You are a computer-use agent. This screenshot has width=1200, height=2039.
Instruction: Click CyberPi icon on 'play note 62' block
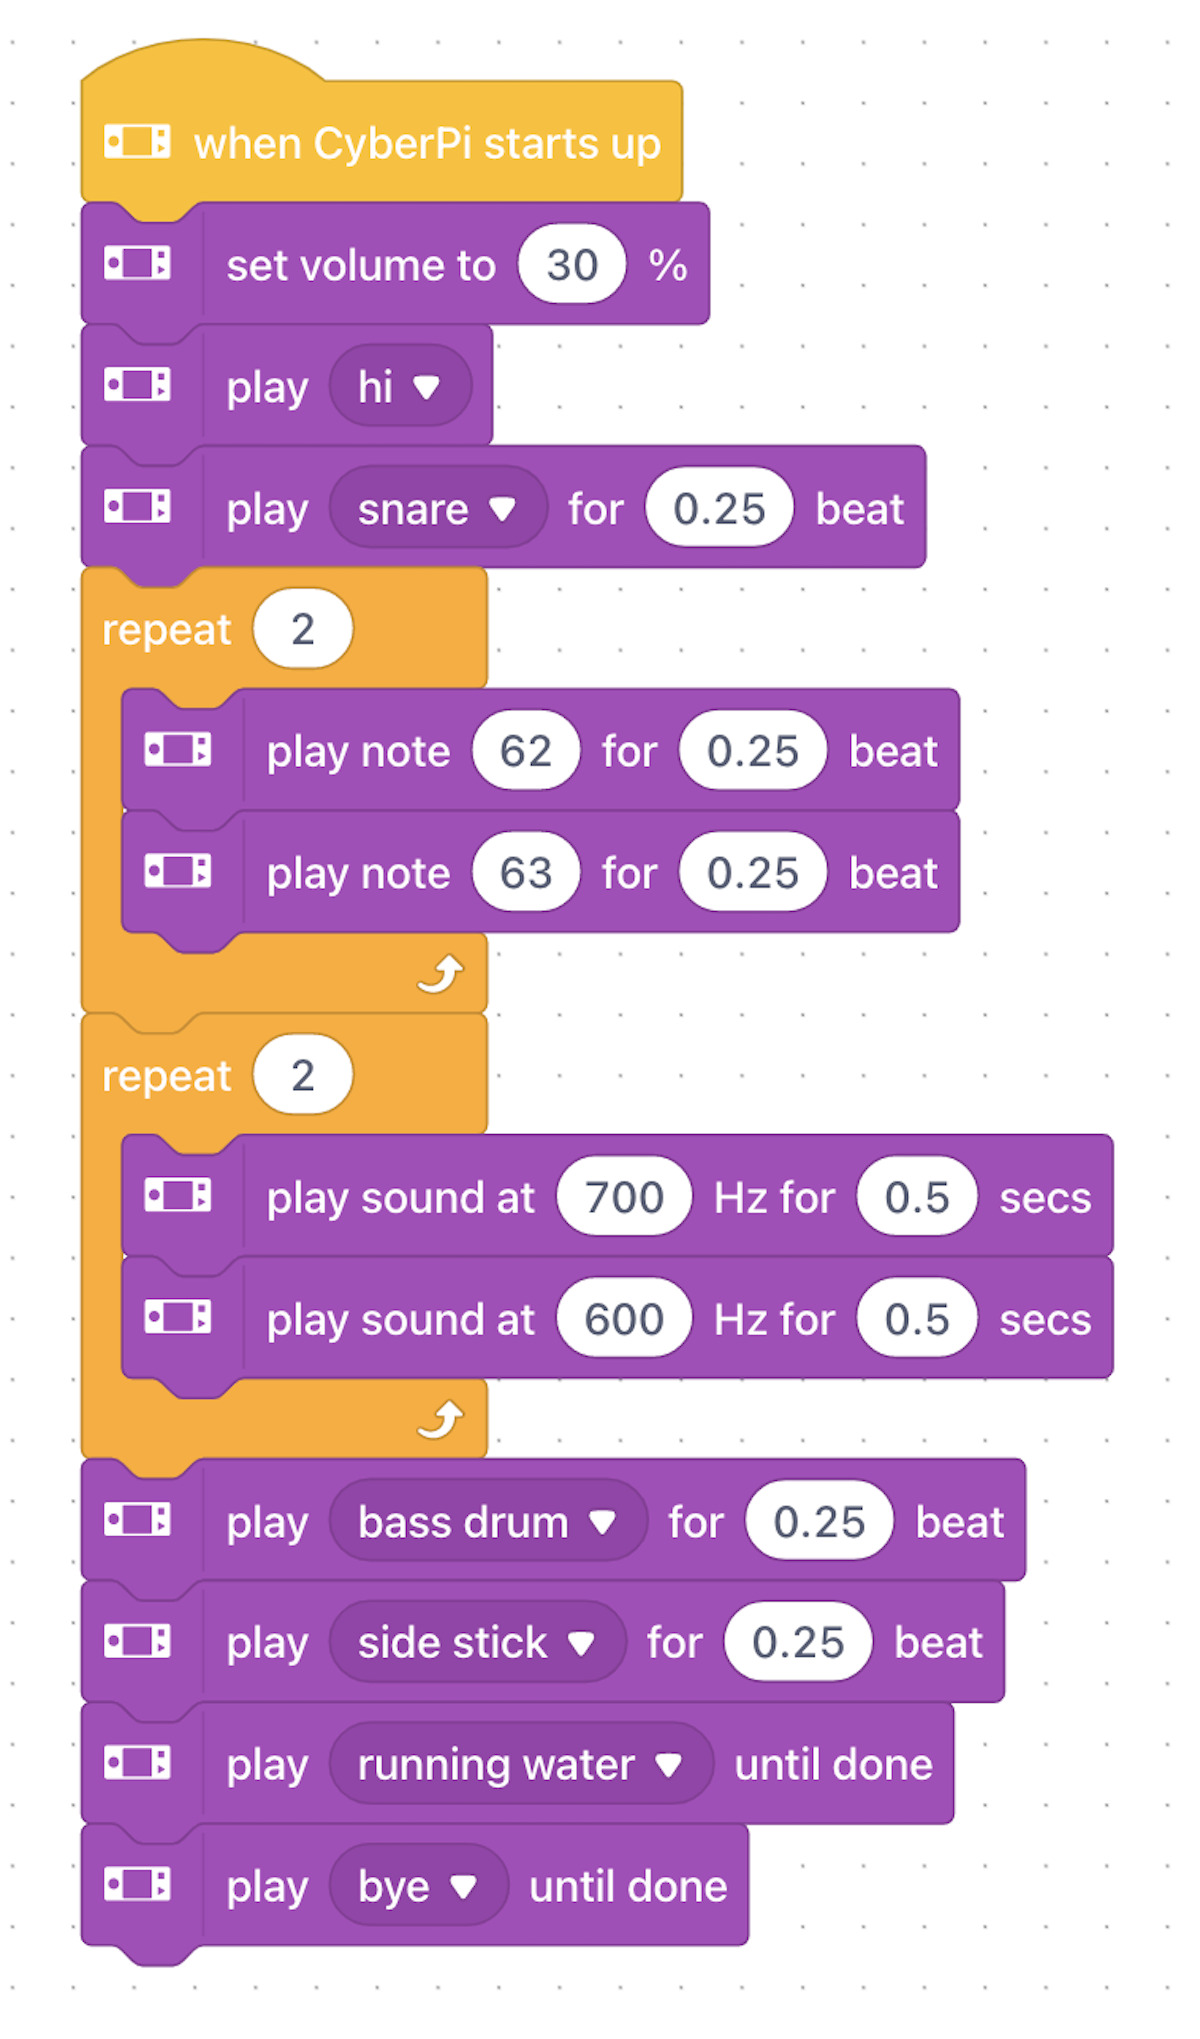pos(177,749)
